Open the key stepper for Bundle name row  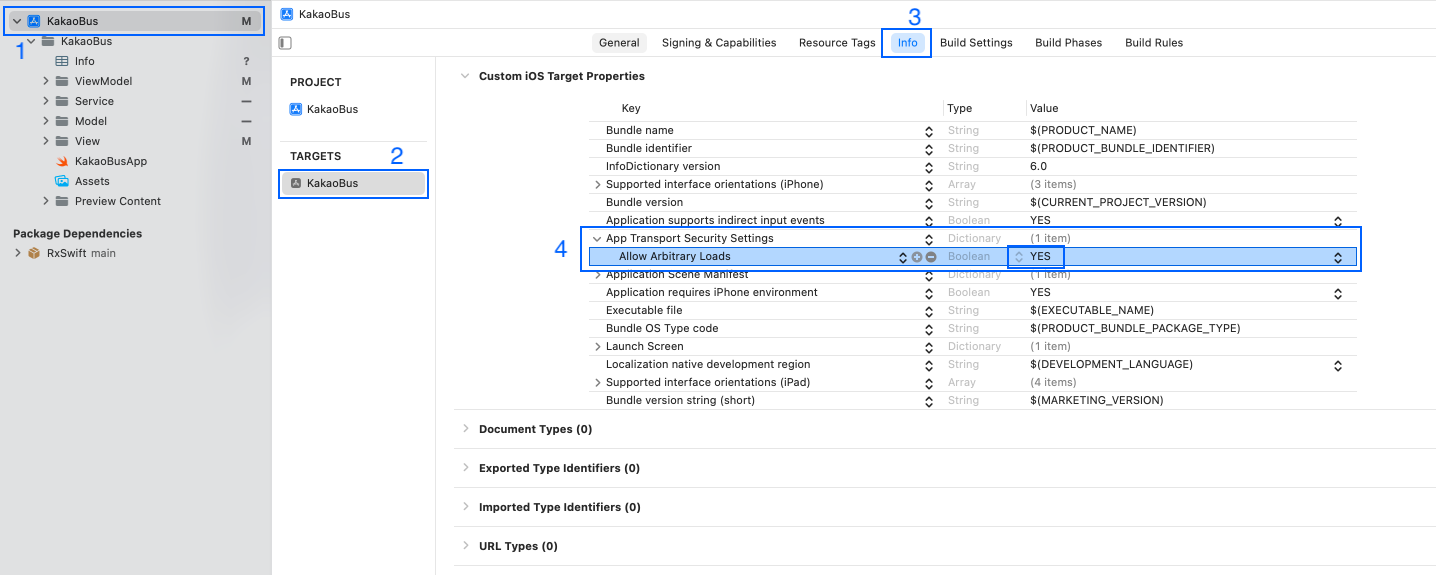coord(930,131)
